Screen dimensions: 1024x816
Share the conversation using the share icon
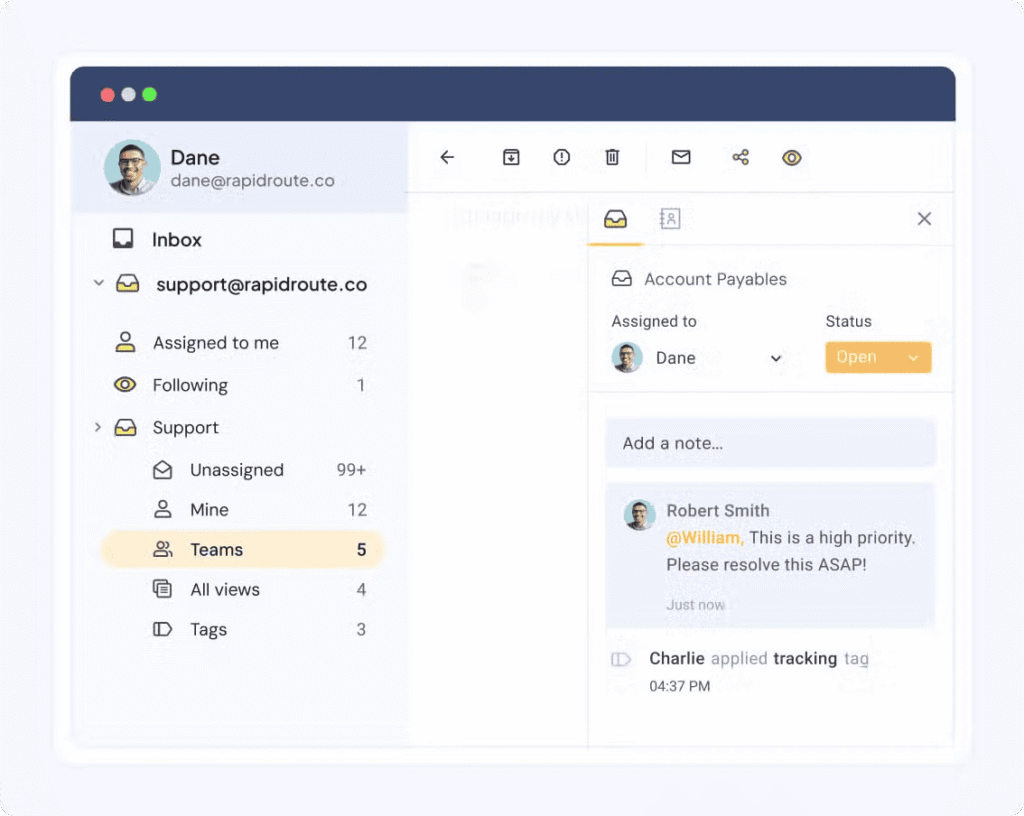coord(740,157)
